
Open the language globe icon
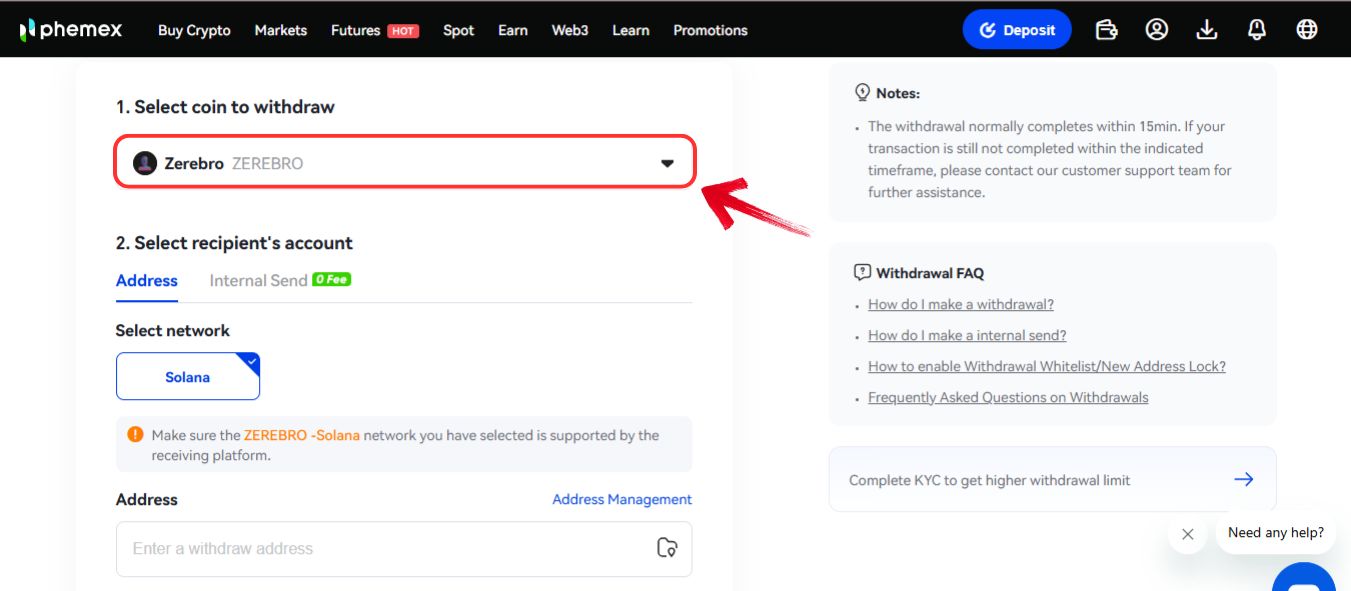coord(1307,30)
